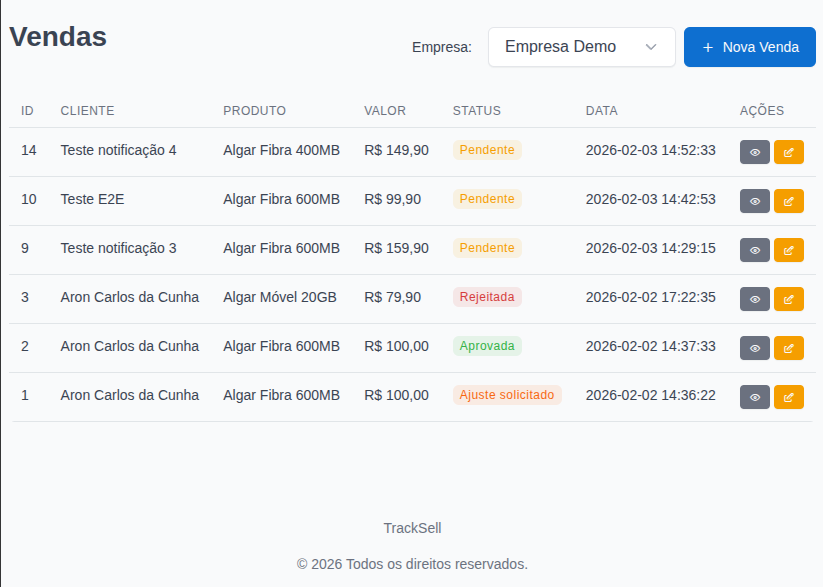Click the Nova Venda button

[750, 47]
